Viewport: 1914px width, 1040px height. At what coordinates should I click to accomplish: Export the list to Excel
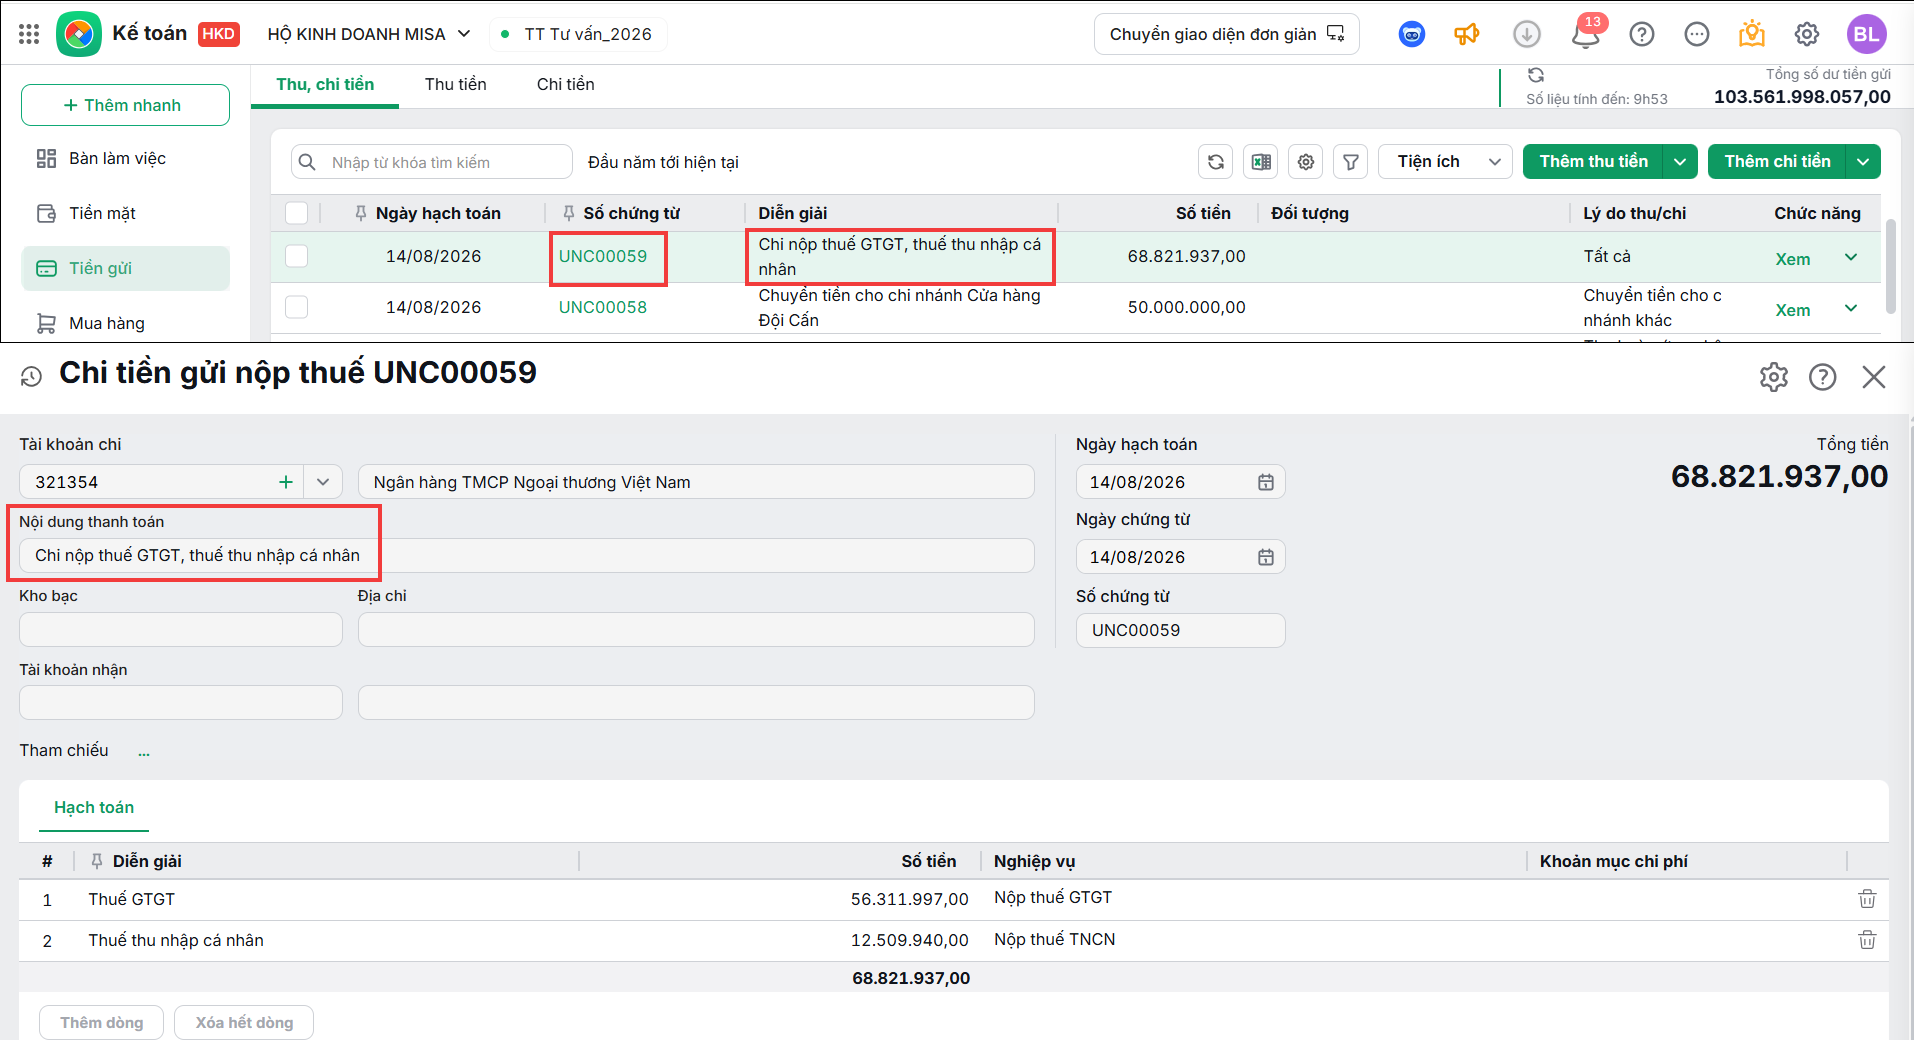coord(1261,162)
